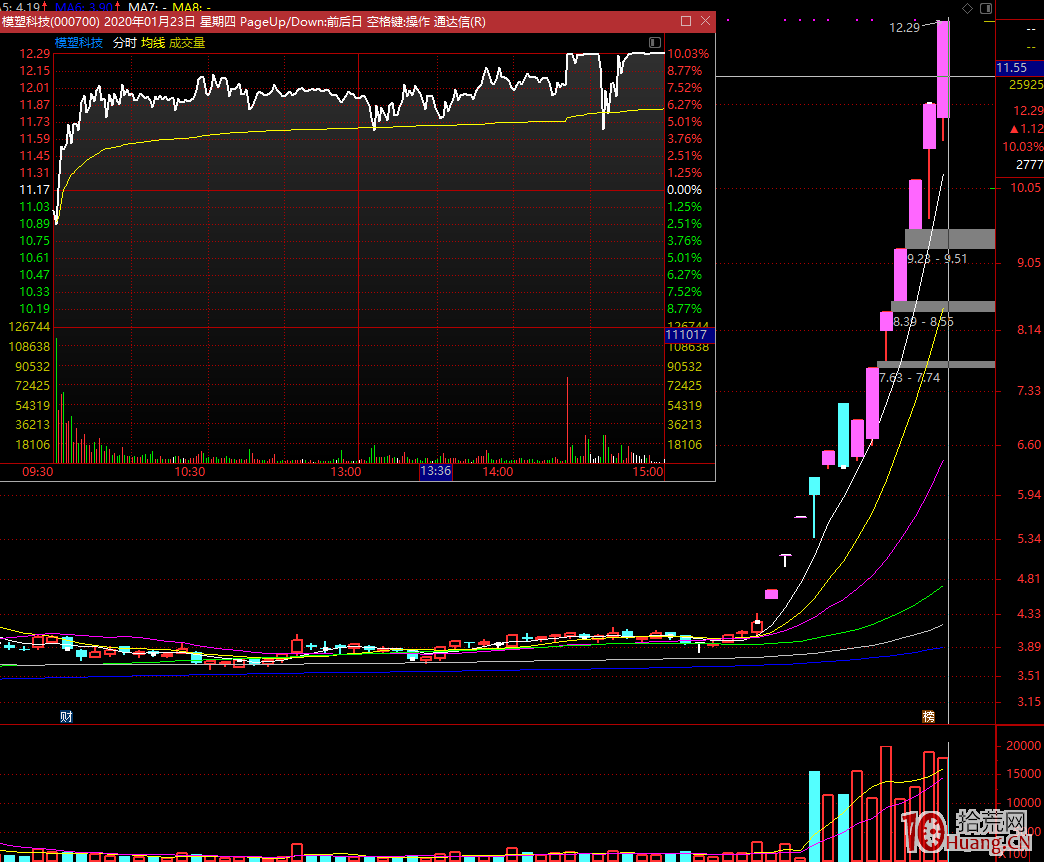Image resolution: width=1044 pixels, height=862 pixels.
Task: Click the 9.28 - 9.51 gap zone label
Action: pos(937,259)
